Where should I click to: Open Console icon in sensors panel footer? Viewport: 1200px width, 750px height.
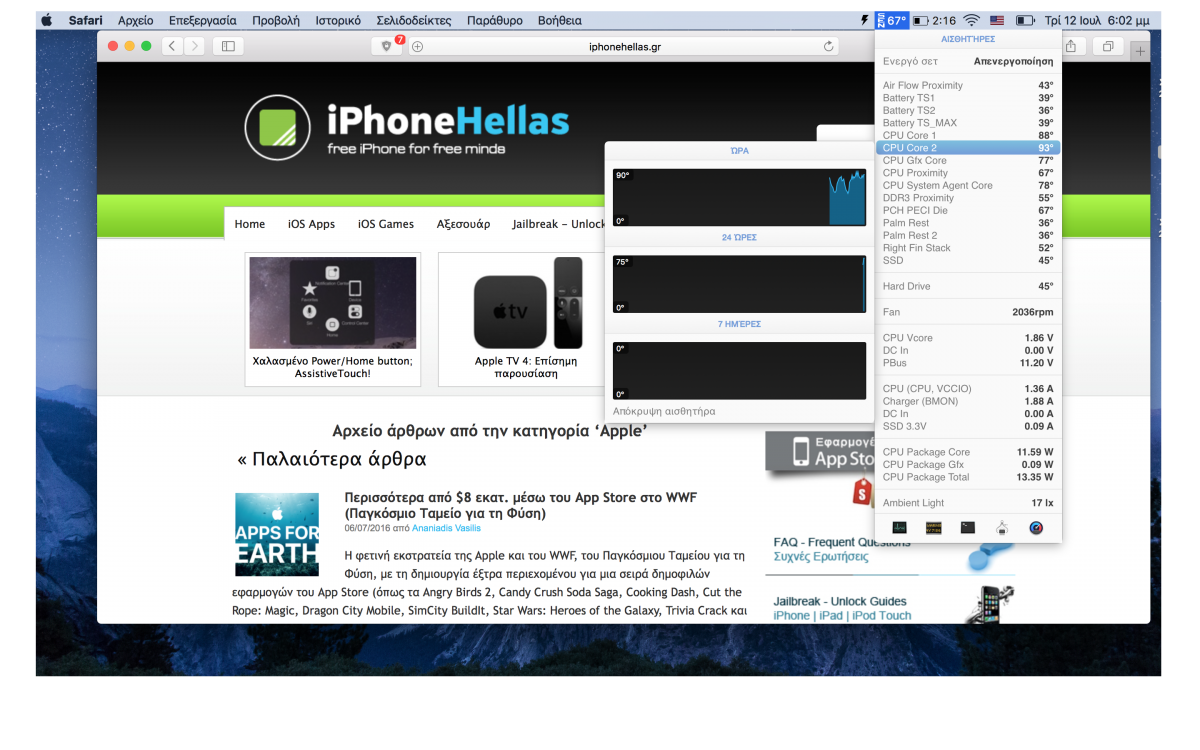pyautogui.click(x=934, y=527)
